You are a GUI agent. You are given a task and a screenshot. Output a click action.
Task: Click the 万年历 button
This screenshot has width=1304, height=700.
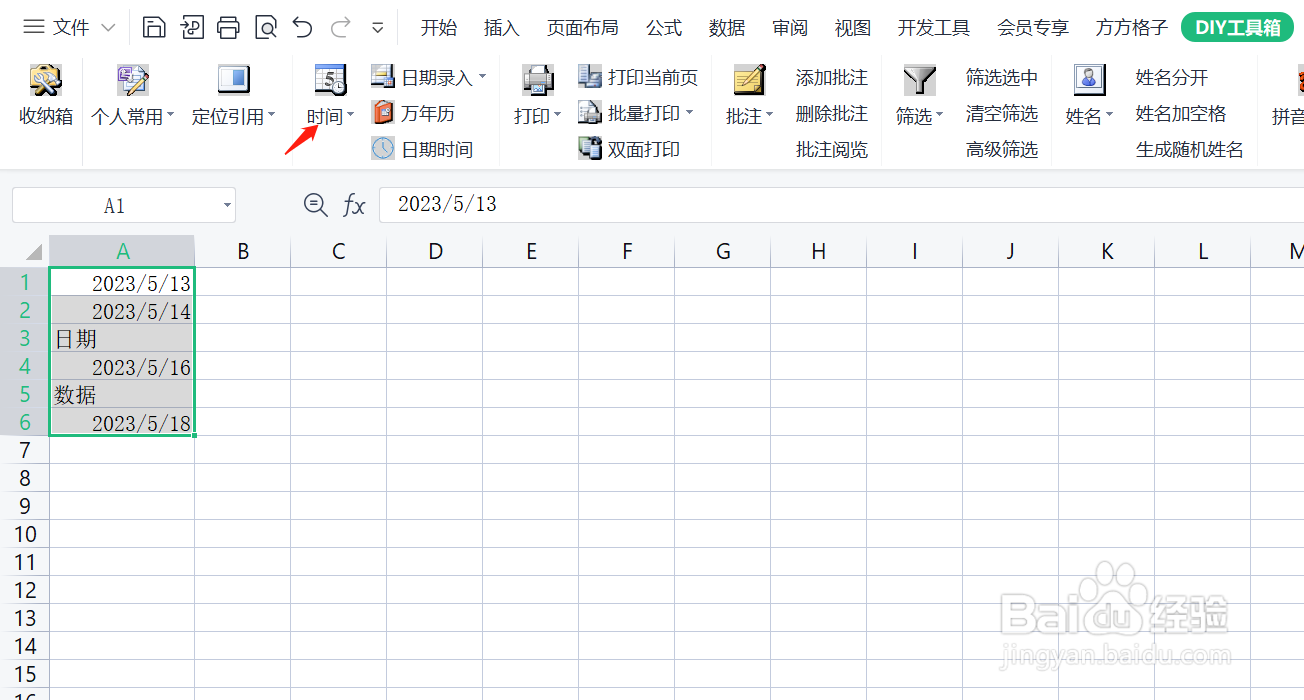413,113
